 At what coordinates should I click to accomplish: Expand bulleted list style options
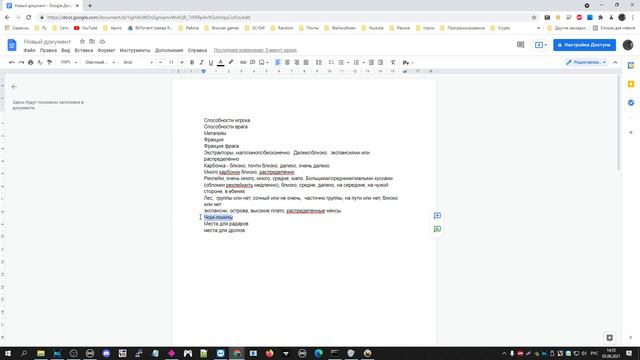(x=348, y=62)
